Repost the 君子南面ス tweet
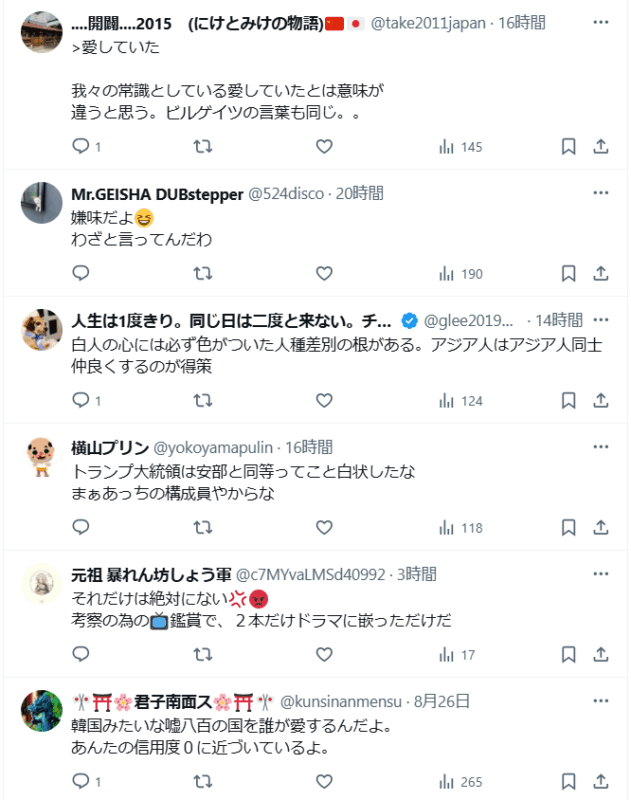The image size is (631, 800). [x=202, y=781]
